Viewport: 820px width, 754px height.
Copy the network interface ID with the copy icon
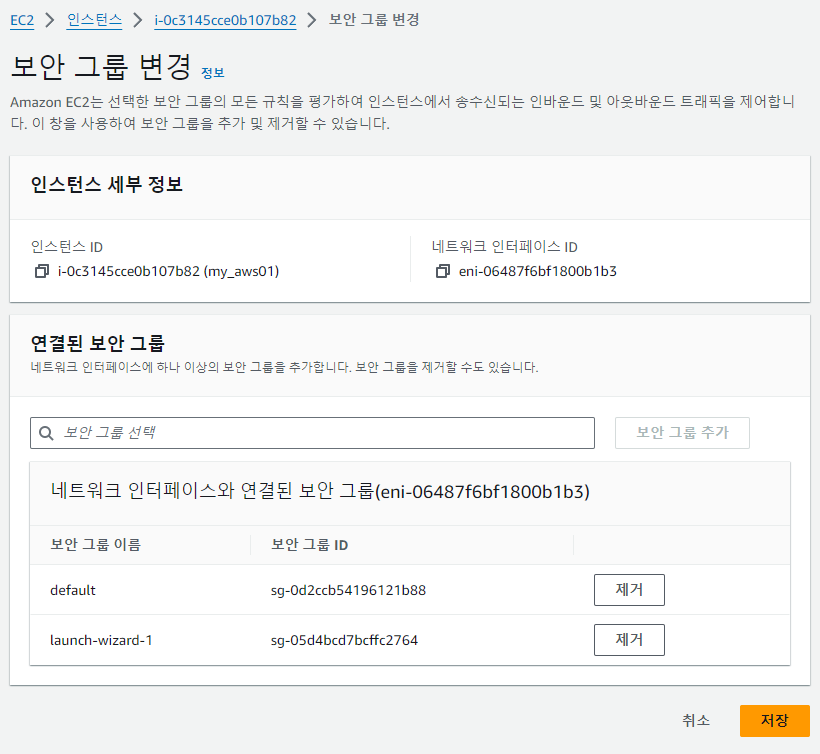coord(443,271)
